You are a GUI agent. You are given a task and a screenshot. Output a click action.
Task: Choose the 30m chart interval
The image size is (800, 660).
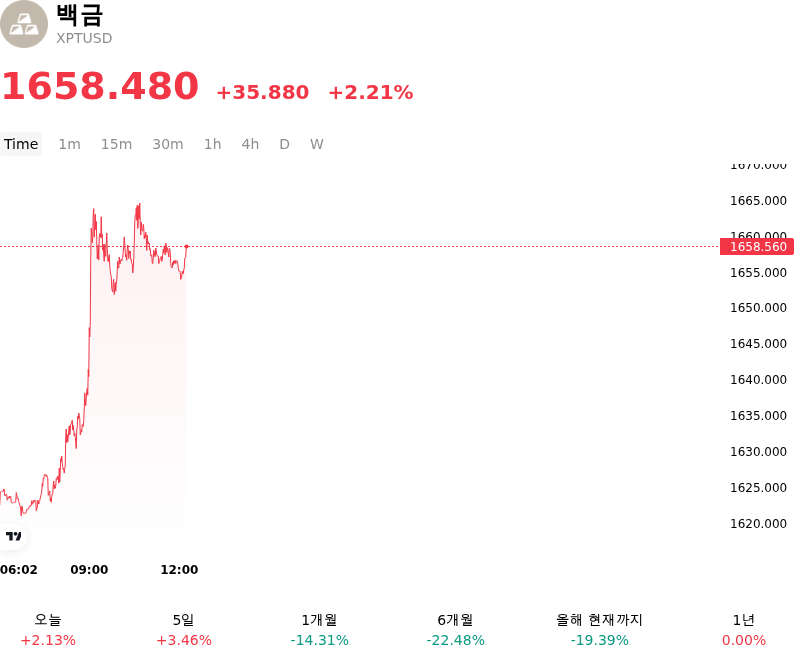(168, 144)
